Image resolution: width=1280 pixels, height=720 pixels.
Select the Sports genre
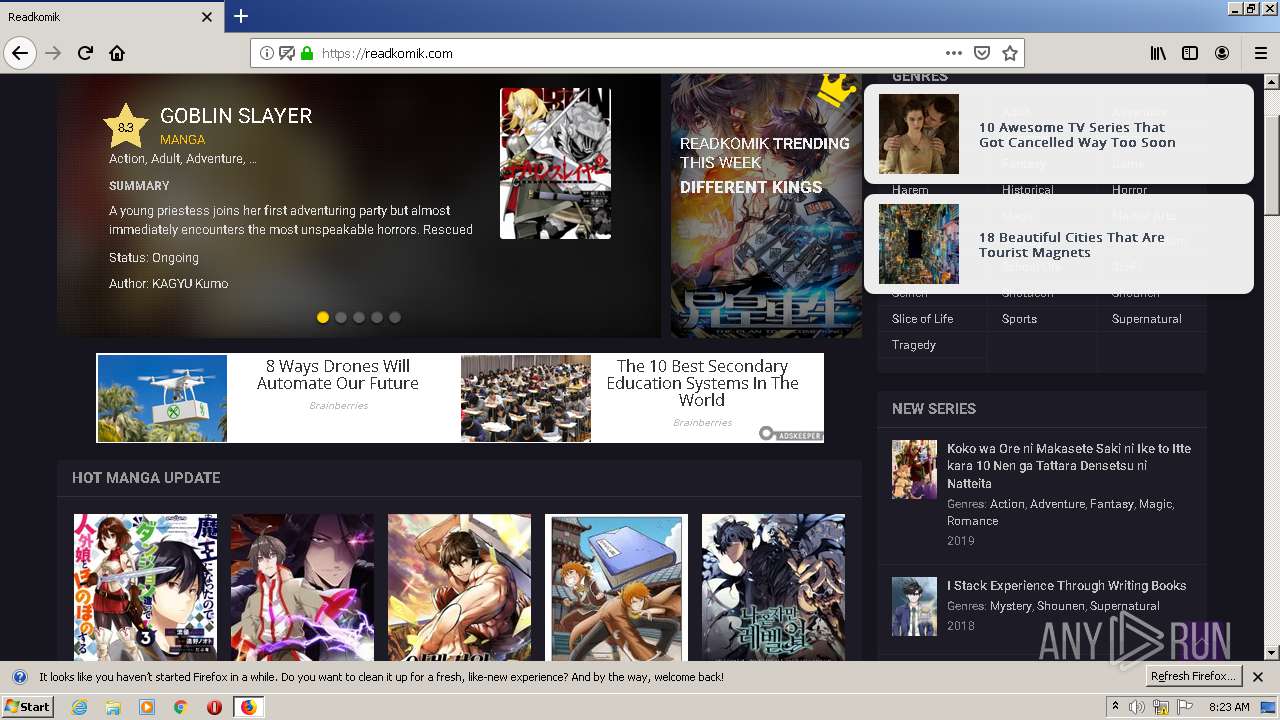[x=1019, y=319]
